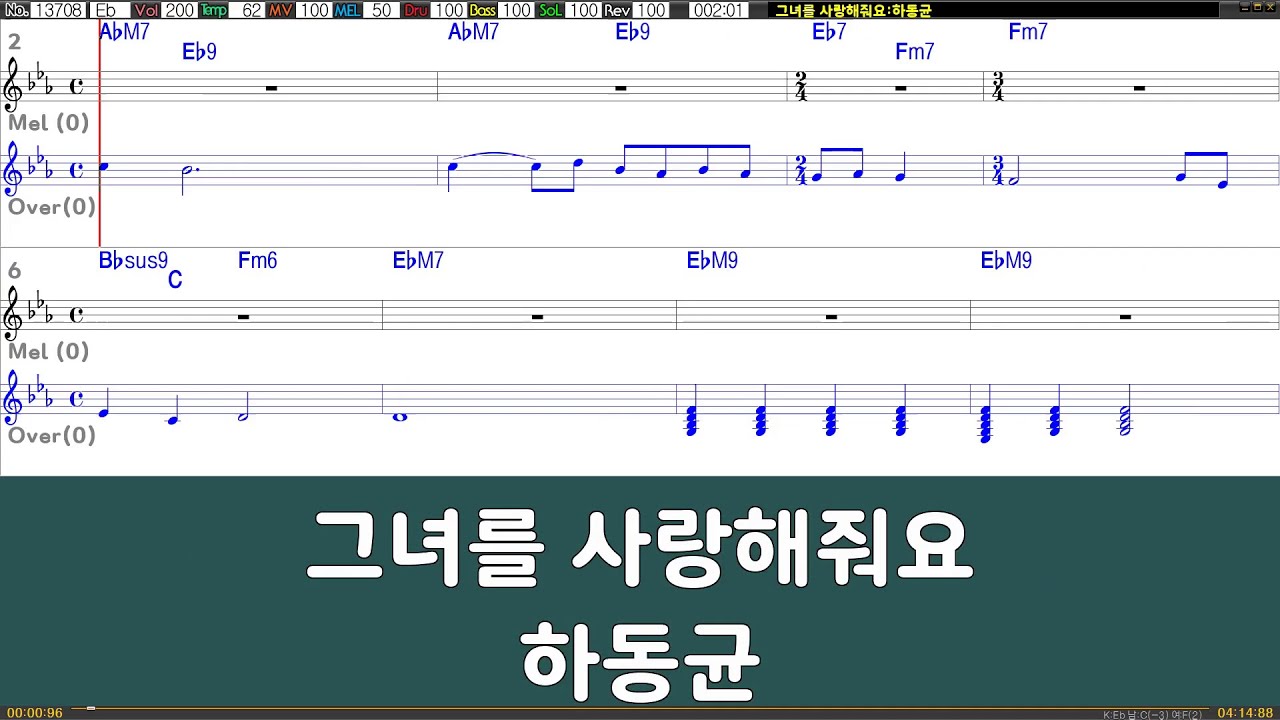Click the Eb7 chord symbol
This screenshot has height=720, width=1280.
(x=829, y=32)
